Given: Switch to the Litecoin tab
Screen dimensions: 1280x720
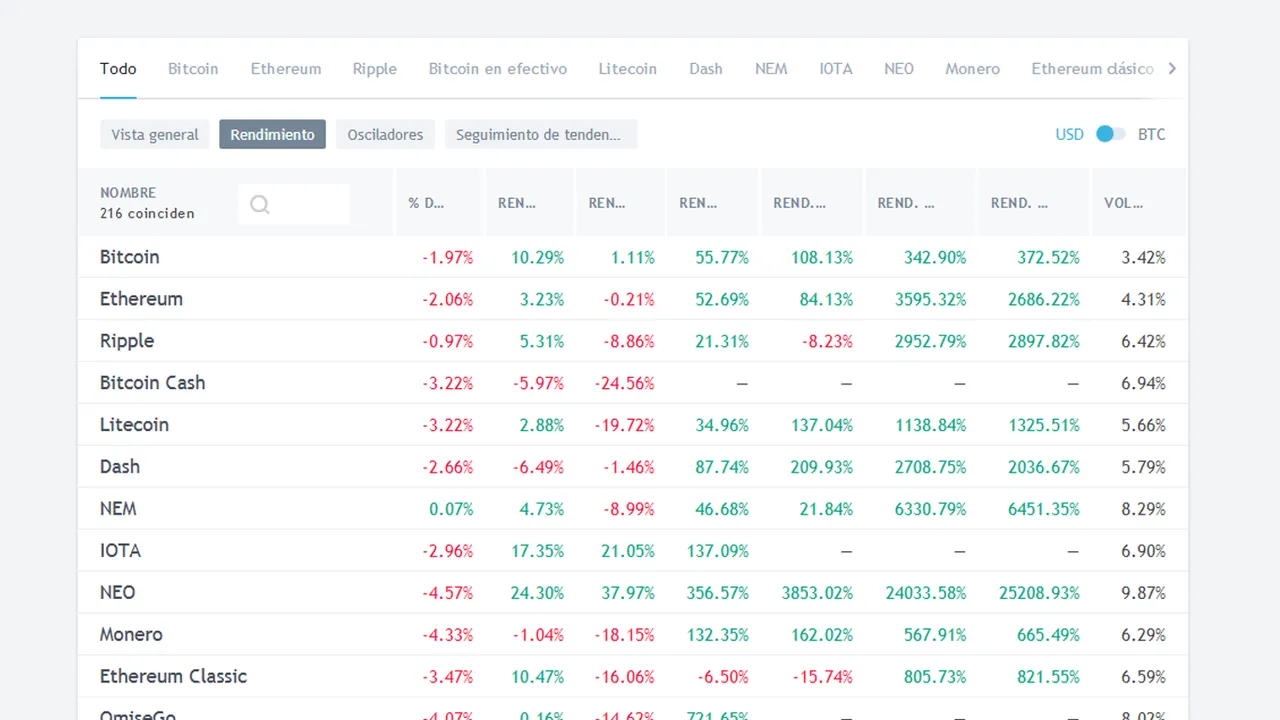Looking at the screenshot, I should tap(628, 69).
